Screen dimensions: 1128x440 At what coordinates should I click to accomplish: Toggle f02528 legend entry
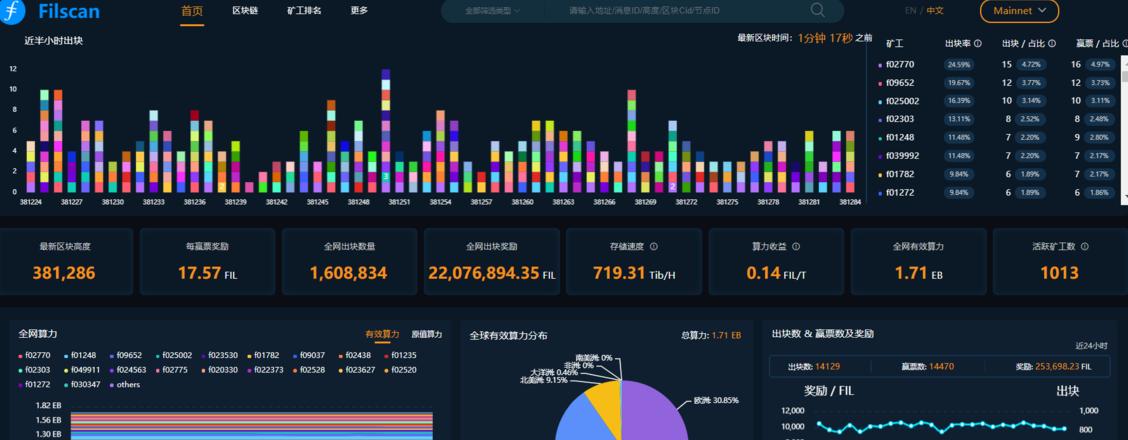309,370
